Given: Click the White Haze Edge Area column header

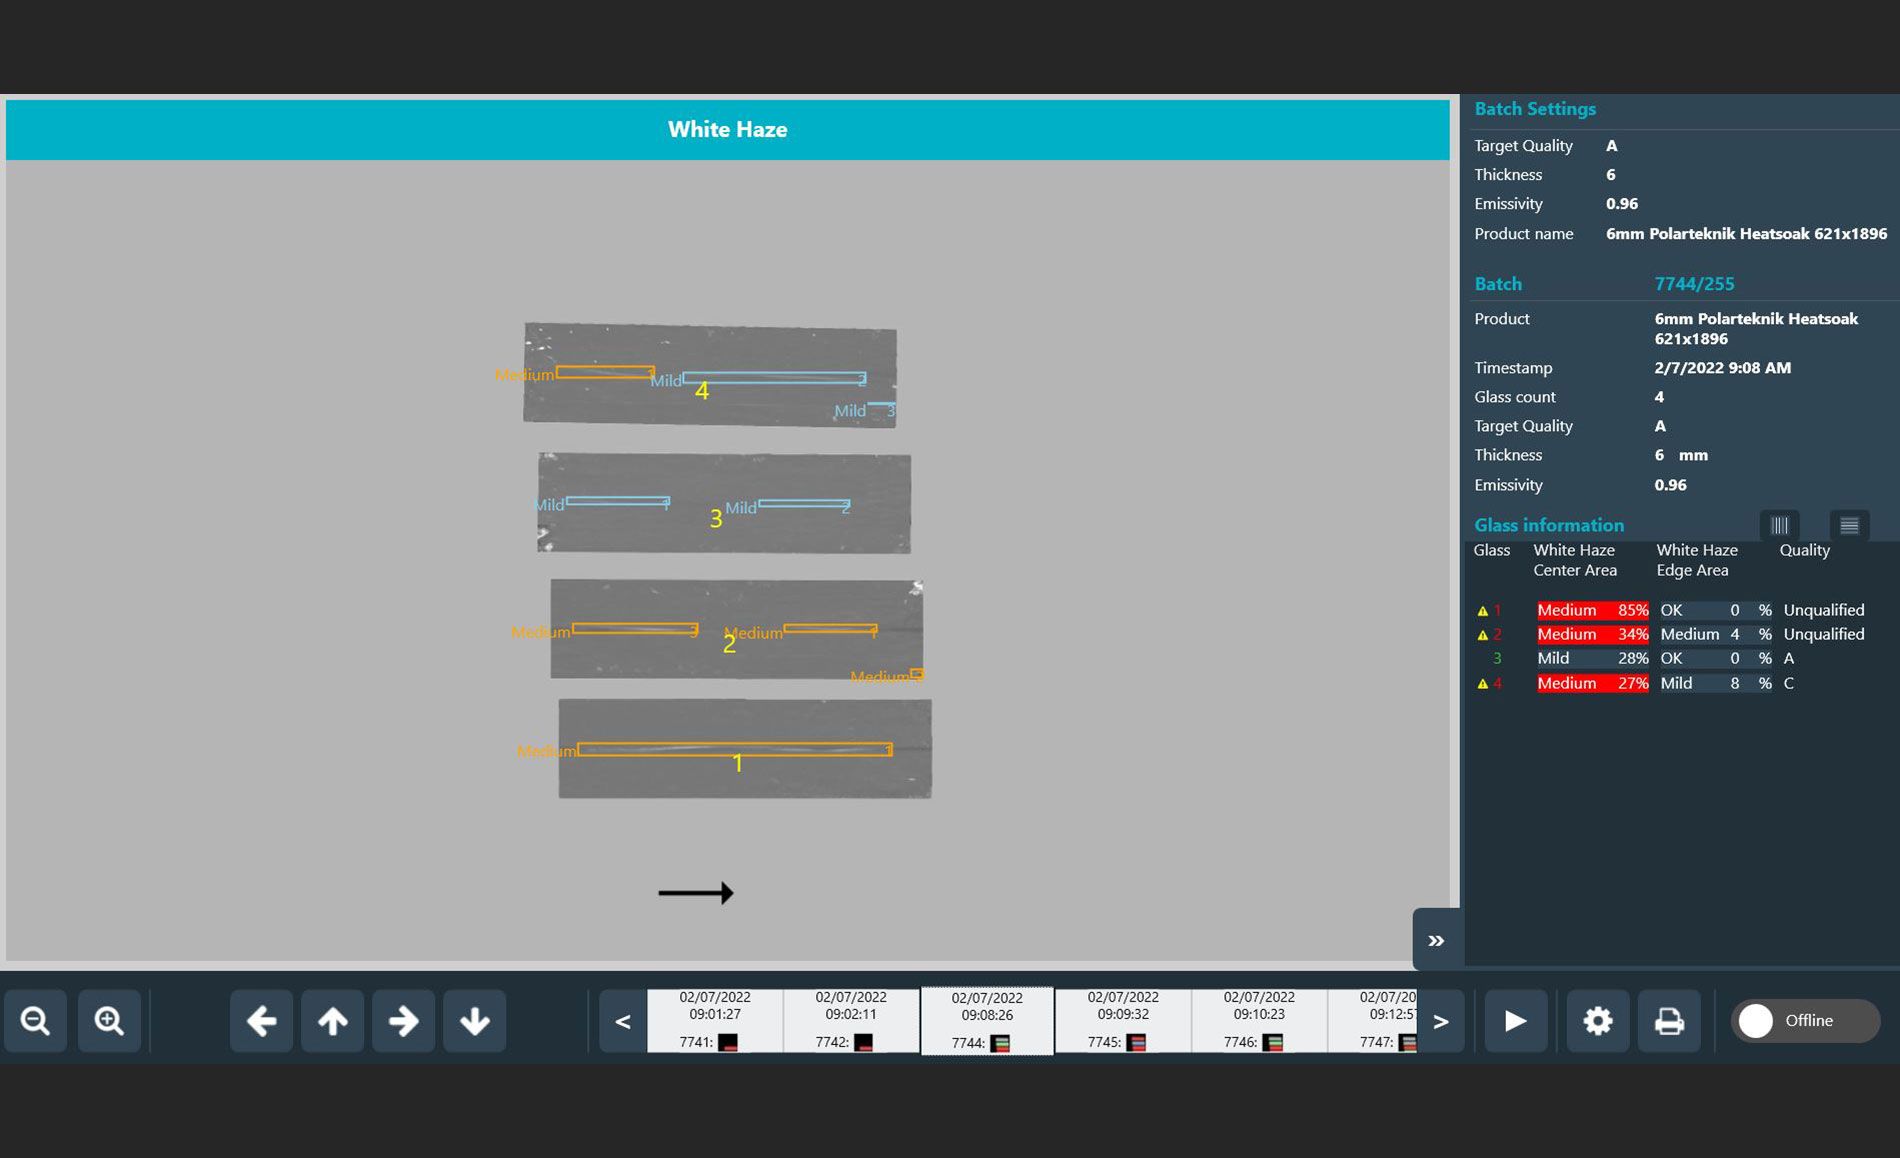Looking at the screenshot, I should click(x=1697, y=560).
